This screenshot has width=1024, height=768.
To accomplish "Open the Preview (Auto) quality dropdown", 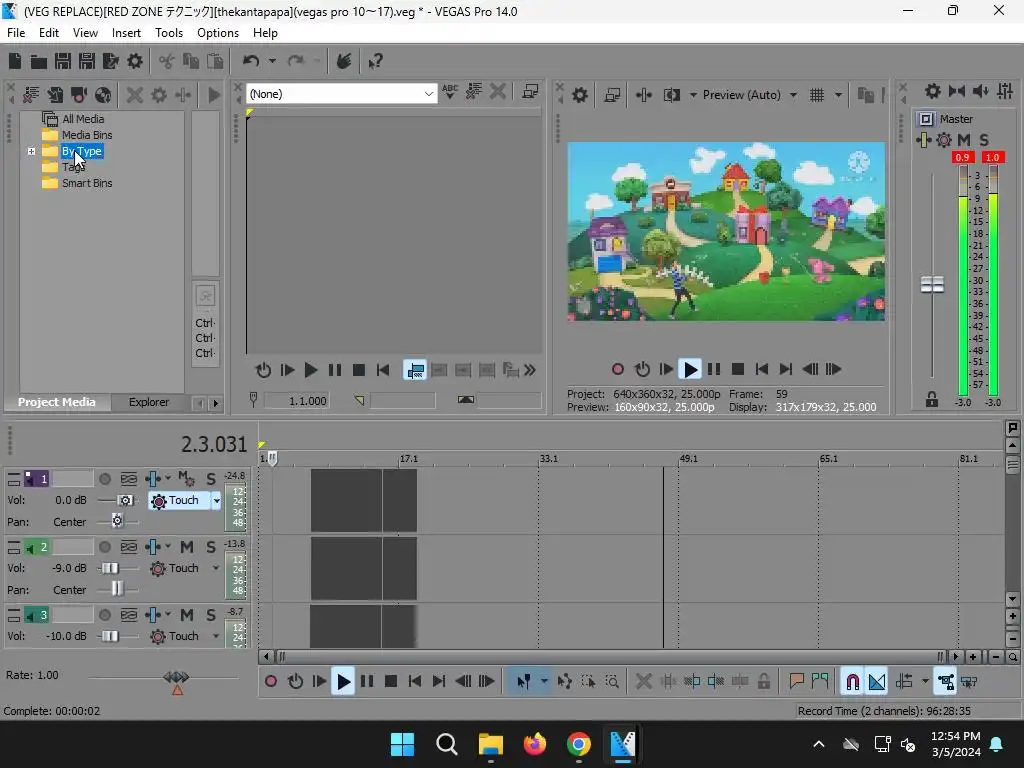I will [x=793, y=95].
